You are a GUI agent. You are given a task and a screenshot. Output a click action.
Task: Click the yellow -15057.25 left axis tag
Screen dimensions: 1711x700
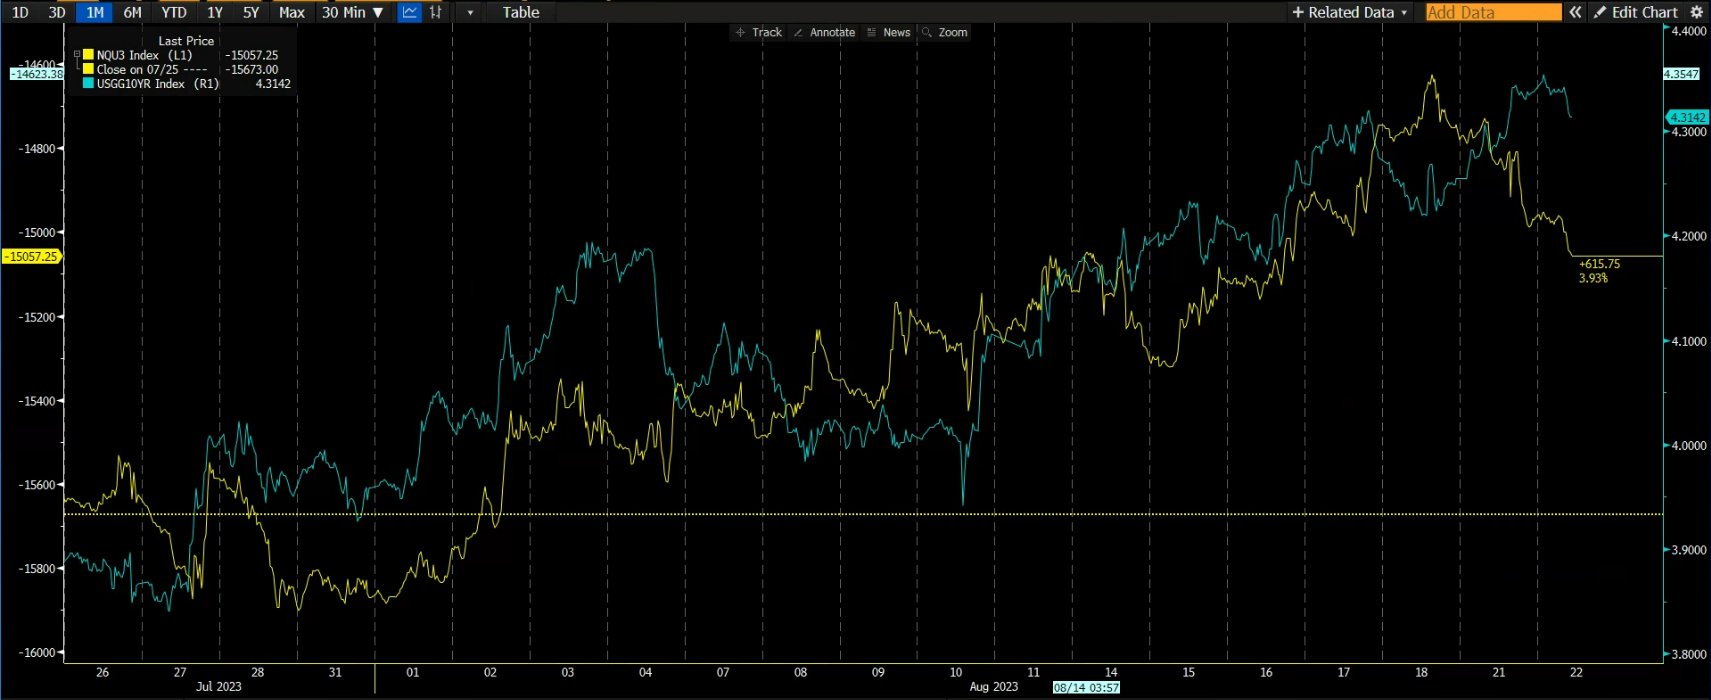pyautogui.click(x=31, y=256)
